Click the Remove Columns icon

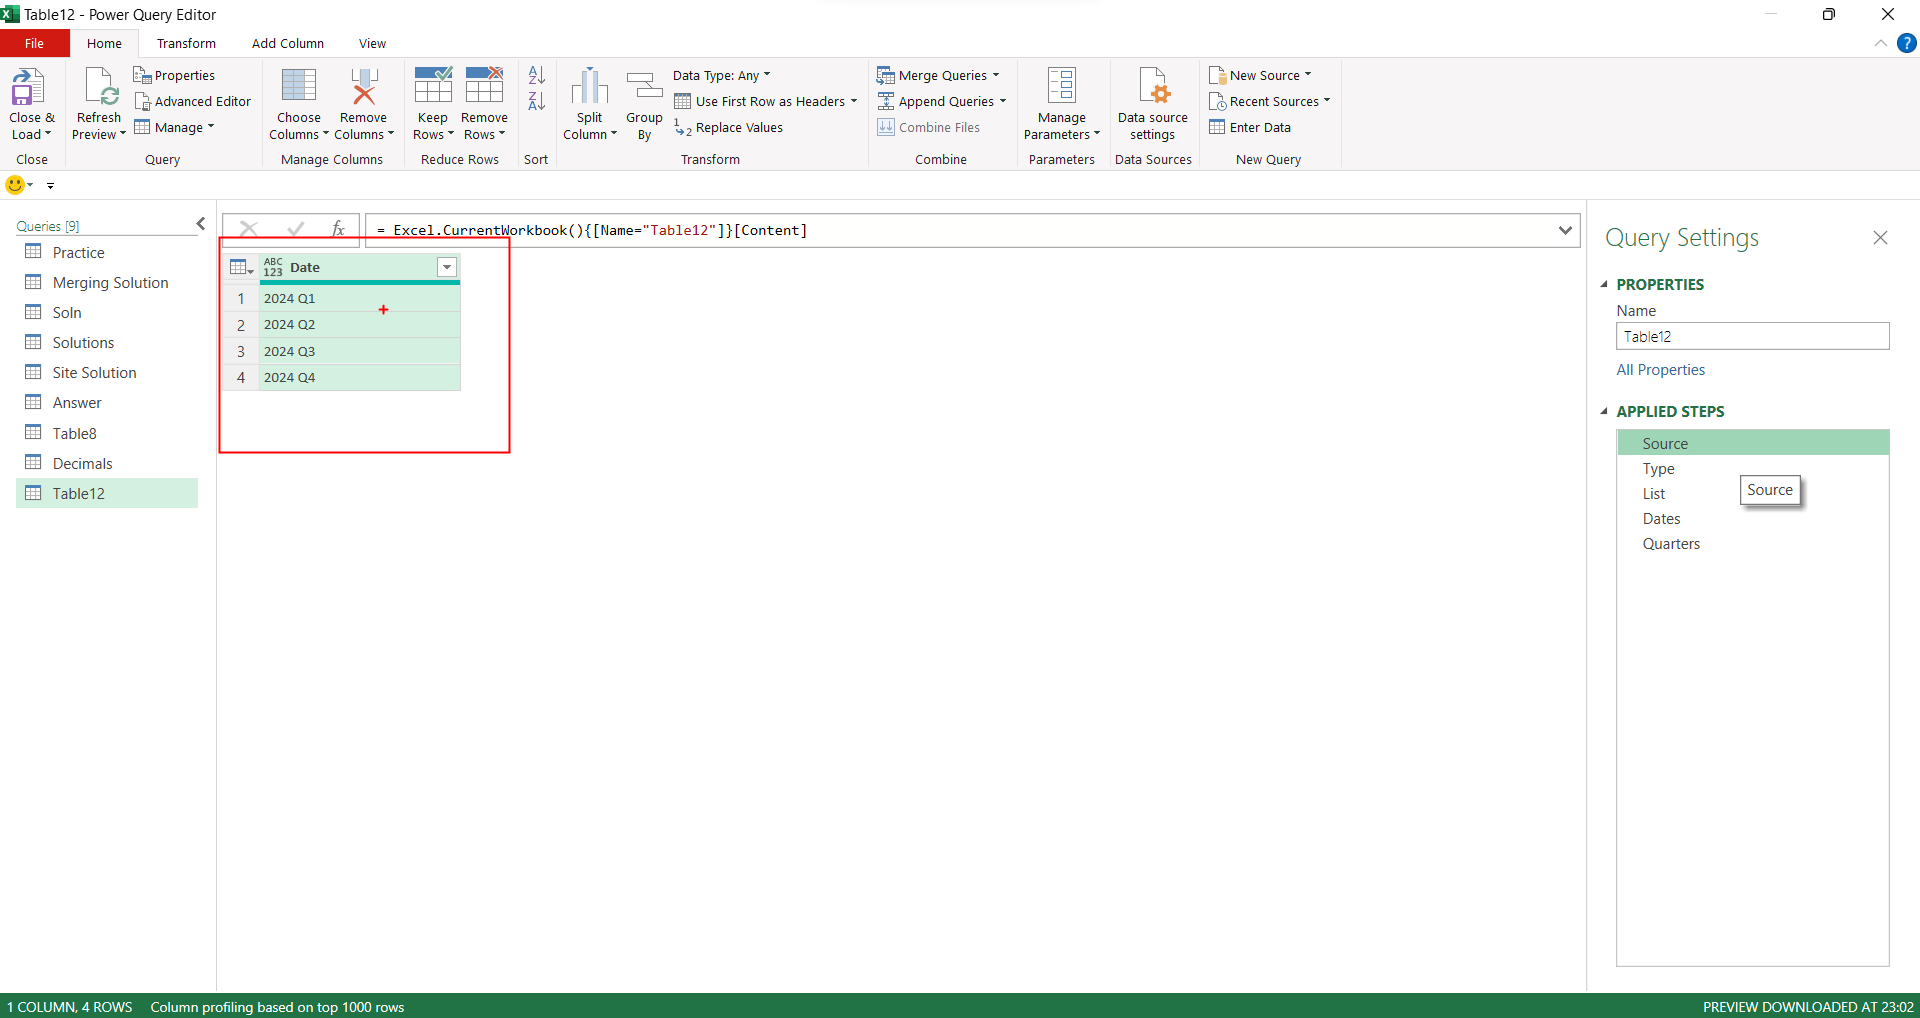[364, 86]
